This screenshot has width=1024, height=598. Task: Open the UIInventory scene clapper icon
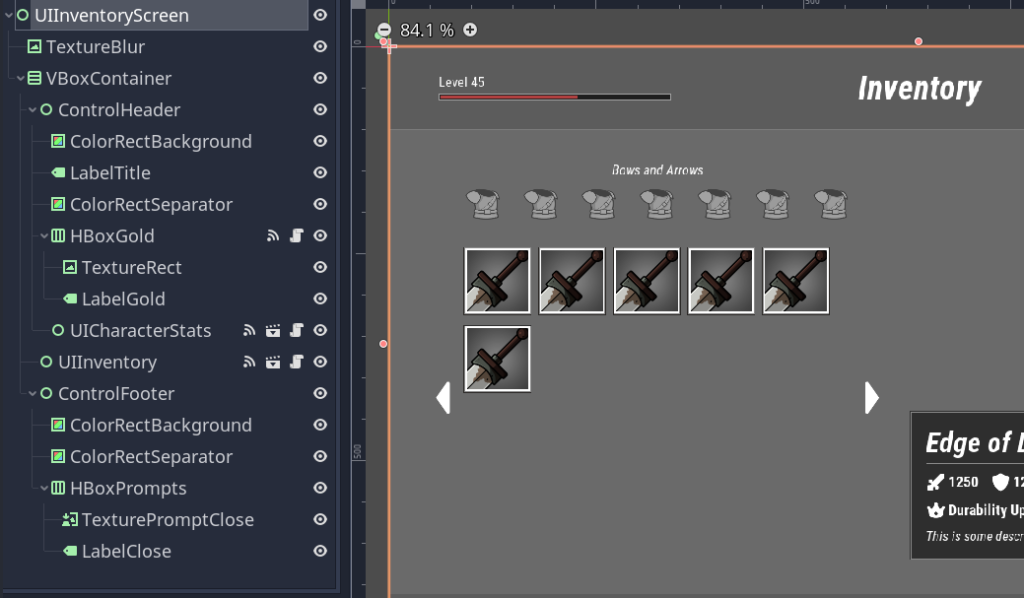tap(273, 362)
